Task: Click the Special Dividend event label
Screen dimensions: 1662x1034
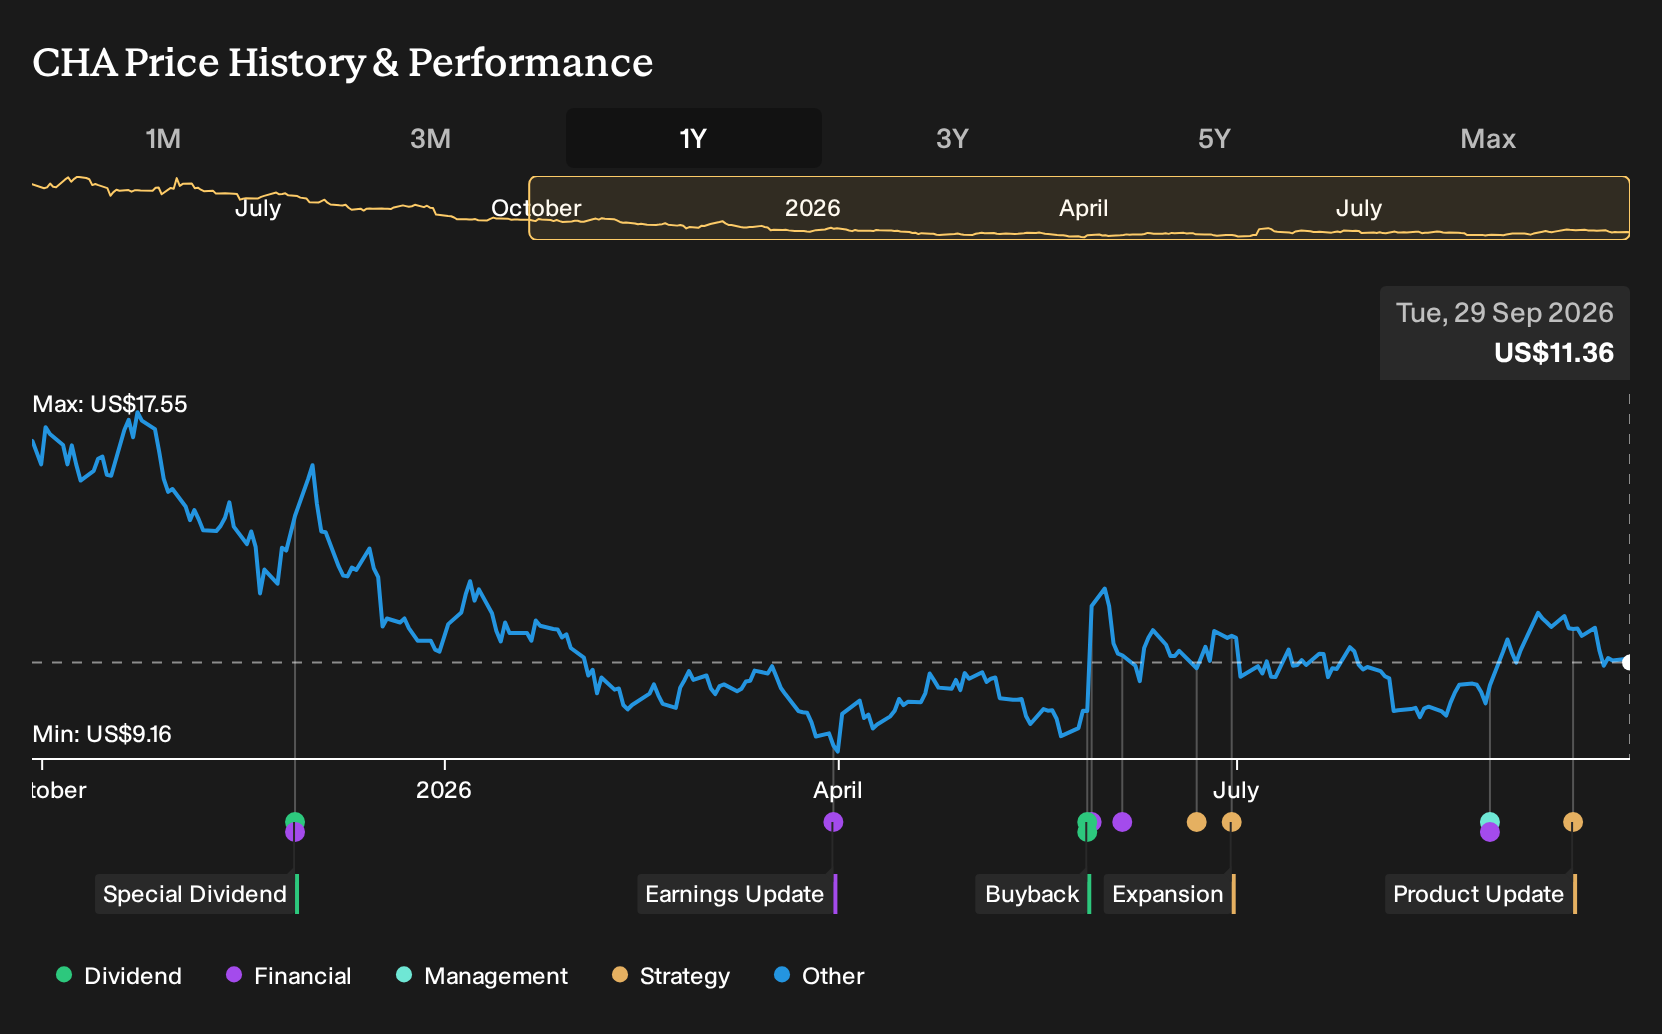Action: point(197,894)
